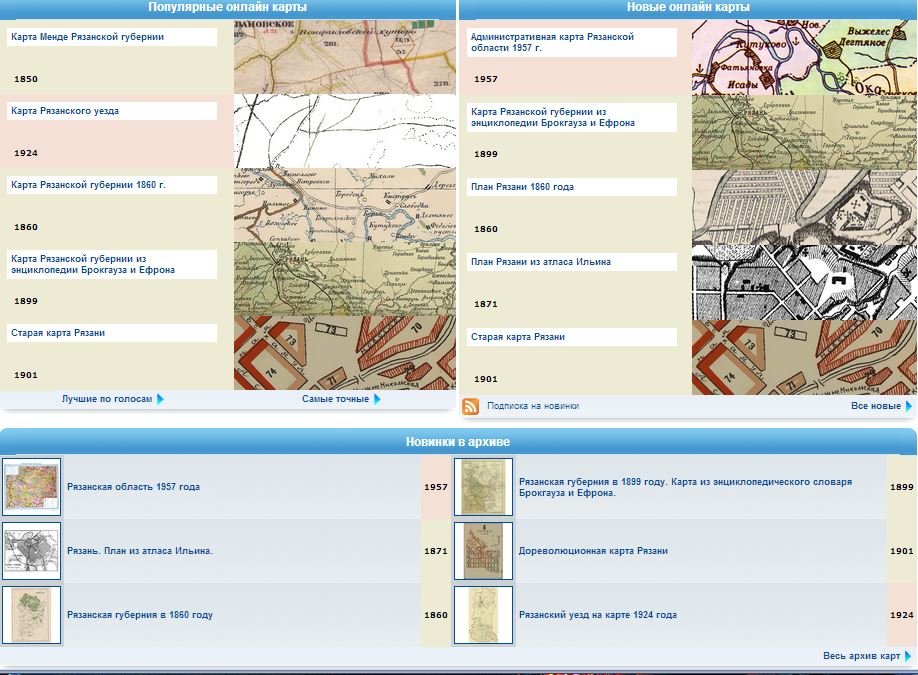Open thumbnail of Рязанская область 1957 года
Image resolution: width=918 pixels, height=675 pixels.
tap(32, 487)
